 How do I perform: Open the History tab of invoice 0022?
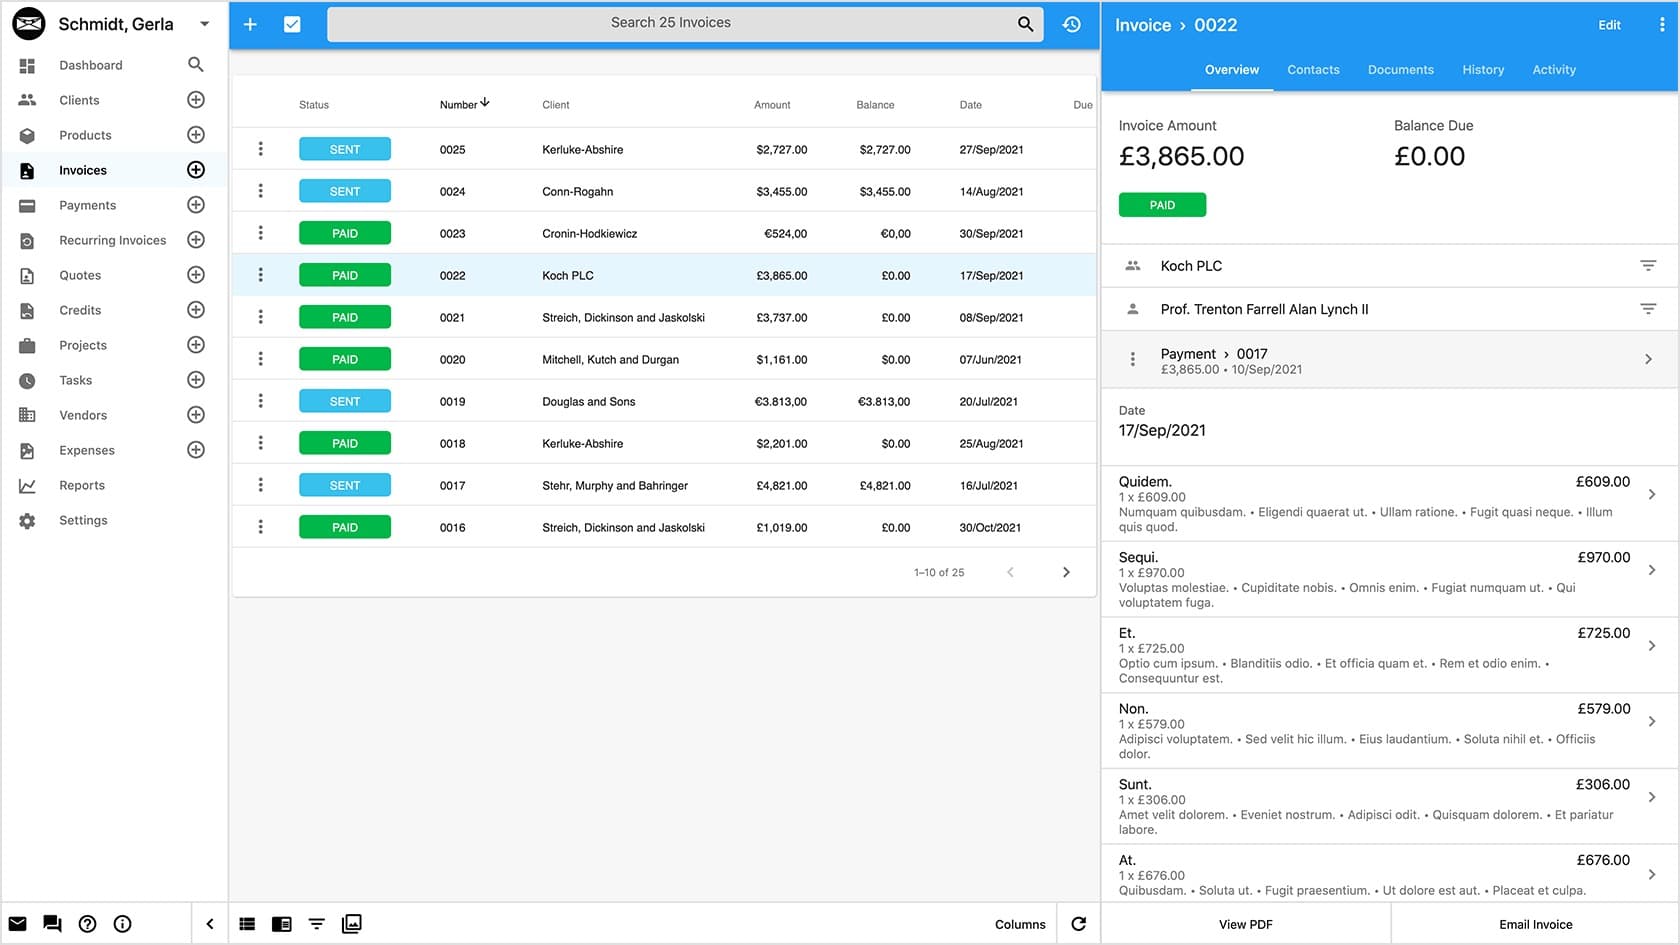[1483, 69]
